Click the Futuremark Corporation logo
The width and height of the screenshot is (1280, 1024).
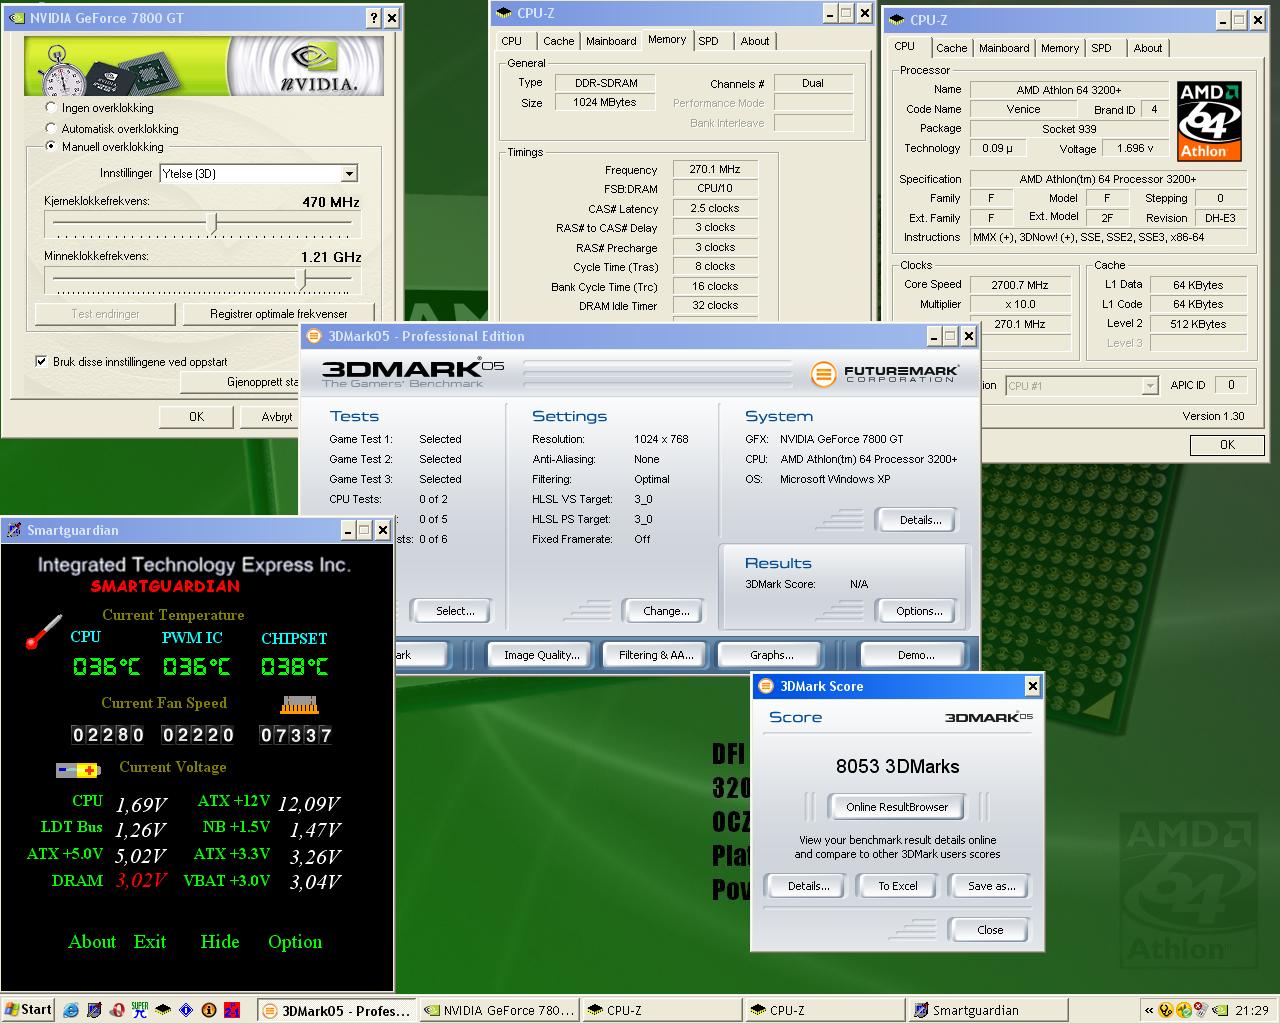click(885, 374)
